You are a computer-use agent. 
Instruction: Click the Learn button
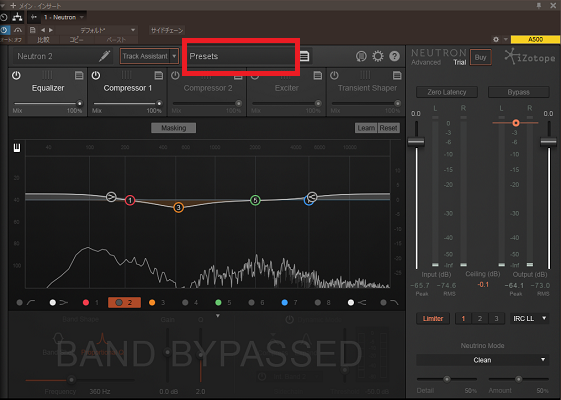366,128
